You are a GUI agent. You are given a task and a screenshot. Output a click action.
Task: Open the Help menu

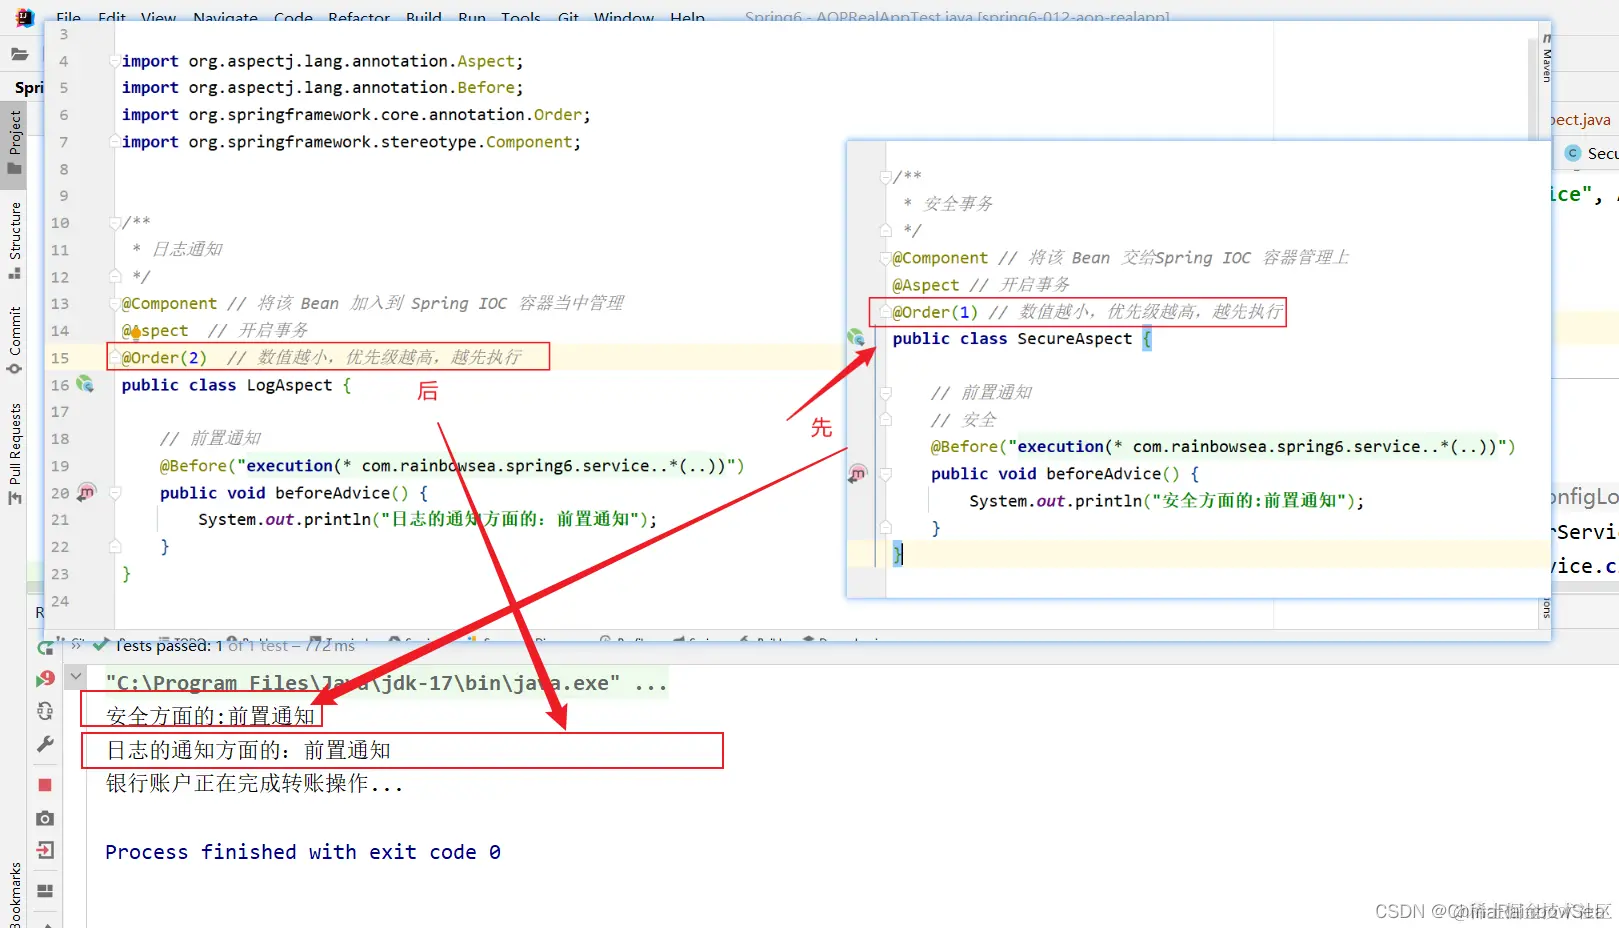pyautogui.click(x=687, y=18)
